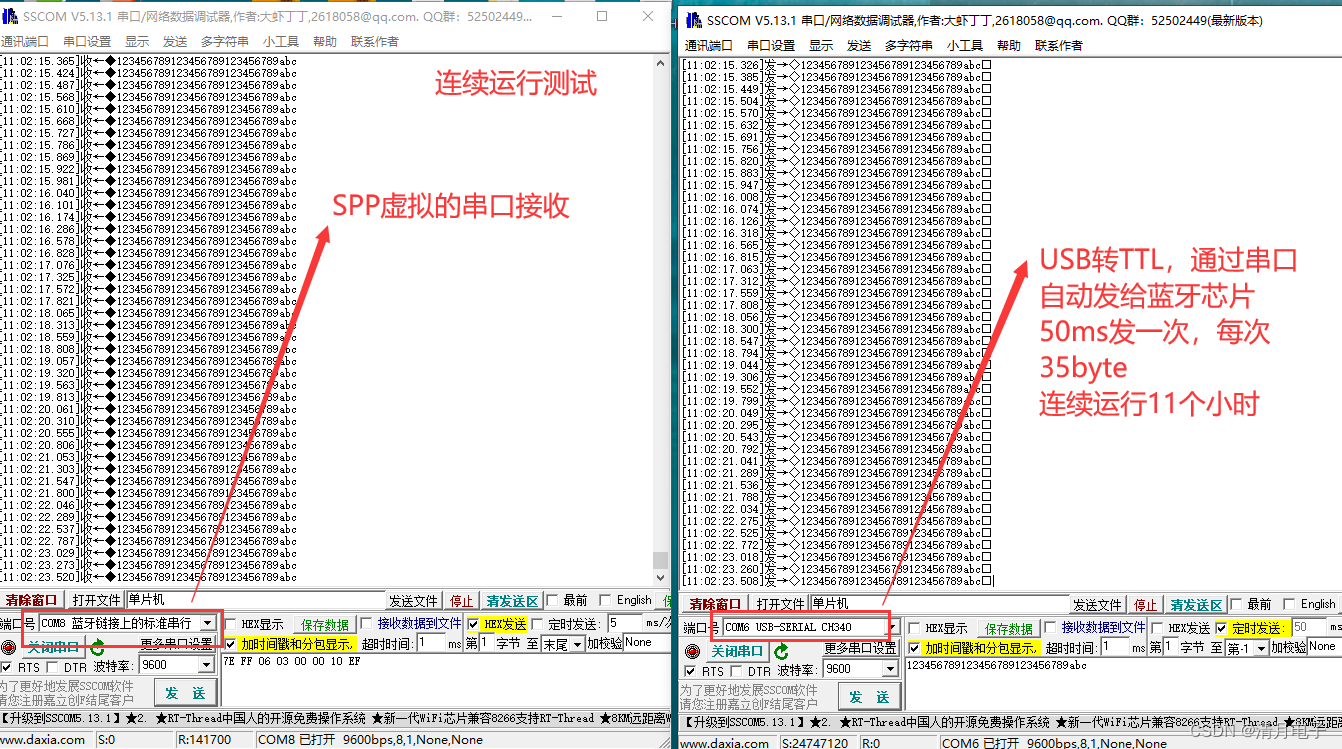The image size is (1342, 749).
Task: Click red port status indicator in COM6 window
Action: pos(692,651)
